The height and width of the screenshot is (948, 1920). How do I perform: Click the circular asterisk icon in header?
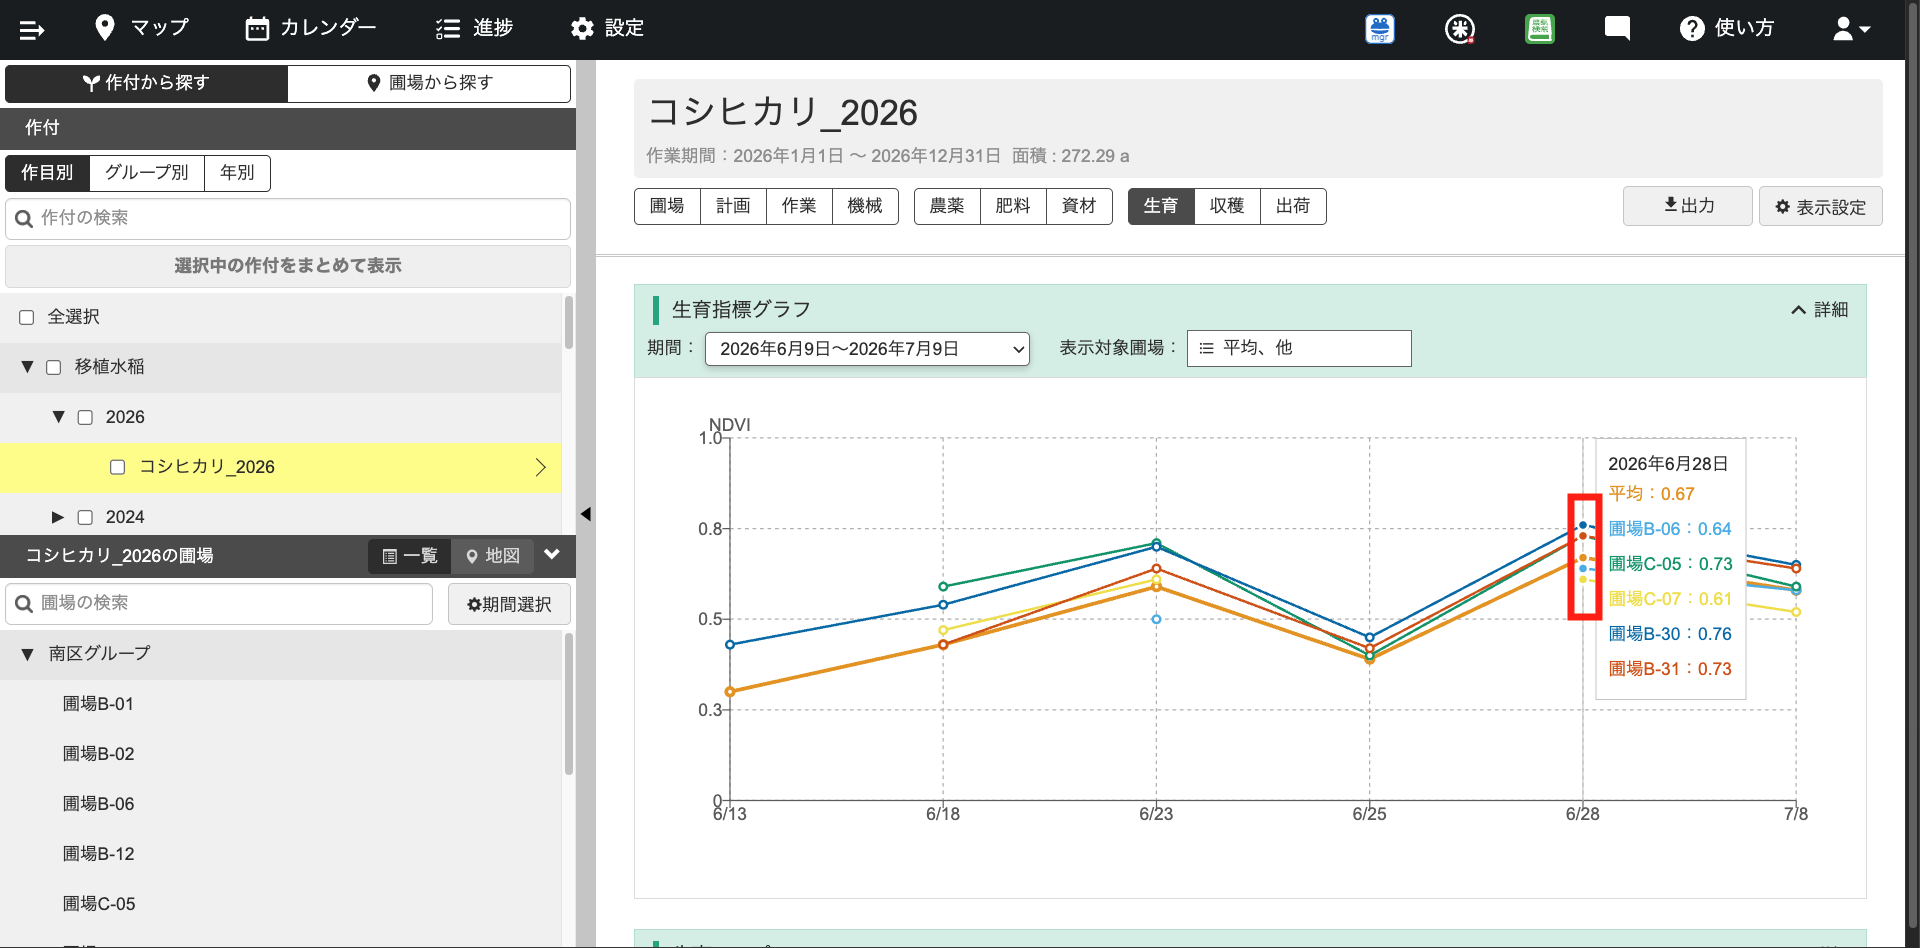coord(1460,29)
